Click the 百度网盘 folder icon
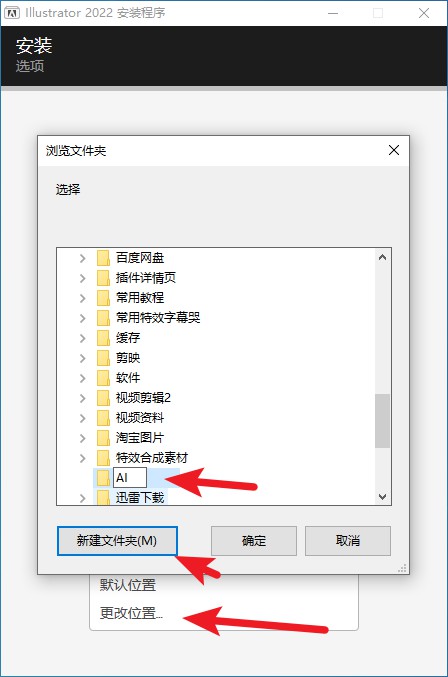The width and height of the screenshot is (448, 677). click(103, 258)
